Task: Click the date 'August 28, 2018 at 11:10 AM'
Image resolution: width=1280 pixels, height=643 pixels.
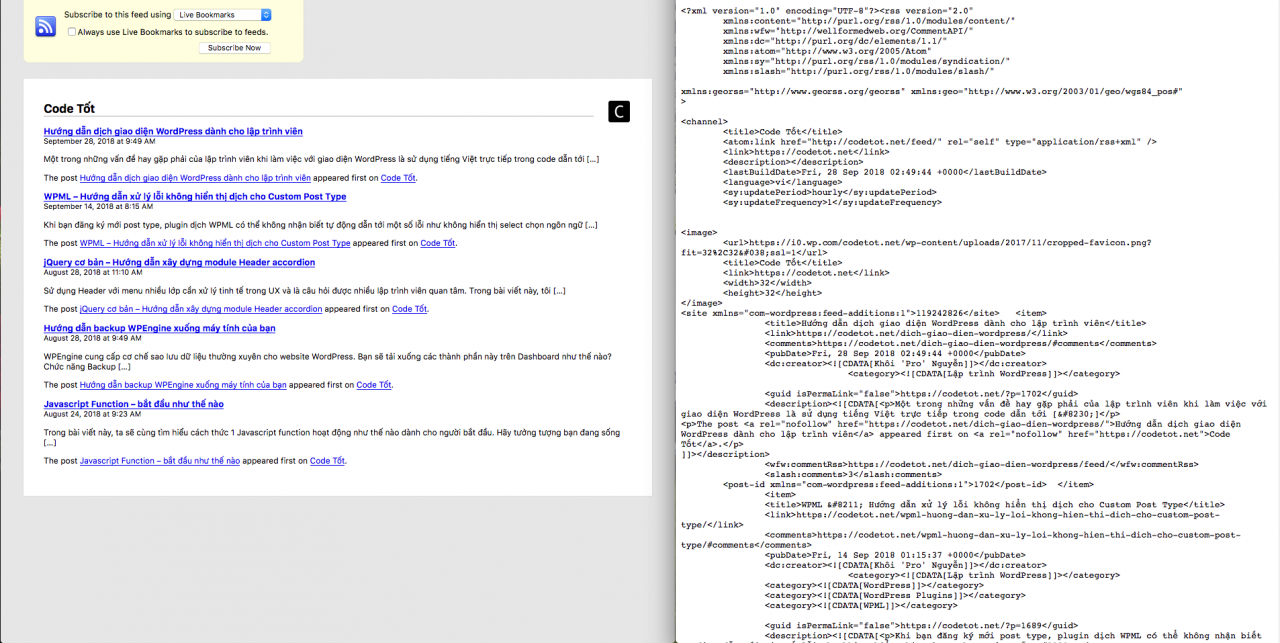Action: coord(93,272)
